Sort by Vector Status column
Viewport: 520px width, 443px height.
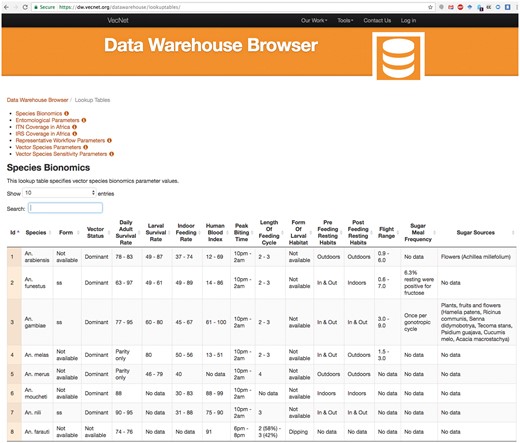coord(97,232)
